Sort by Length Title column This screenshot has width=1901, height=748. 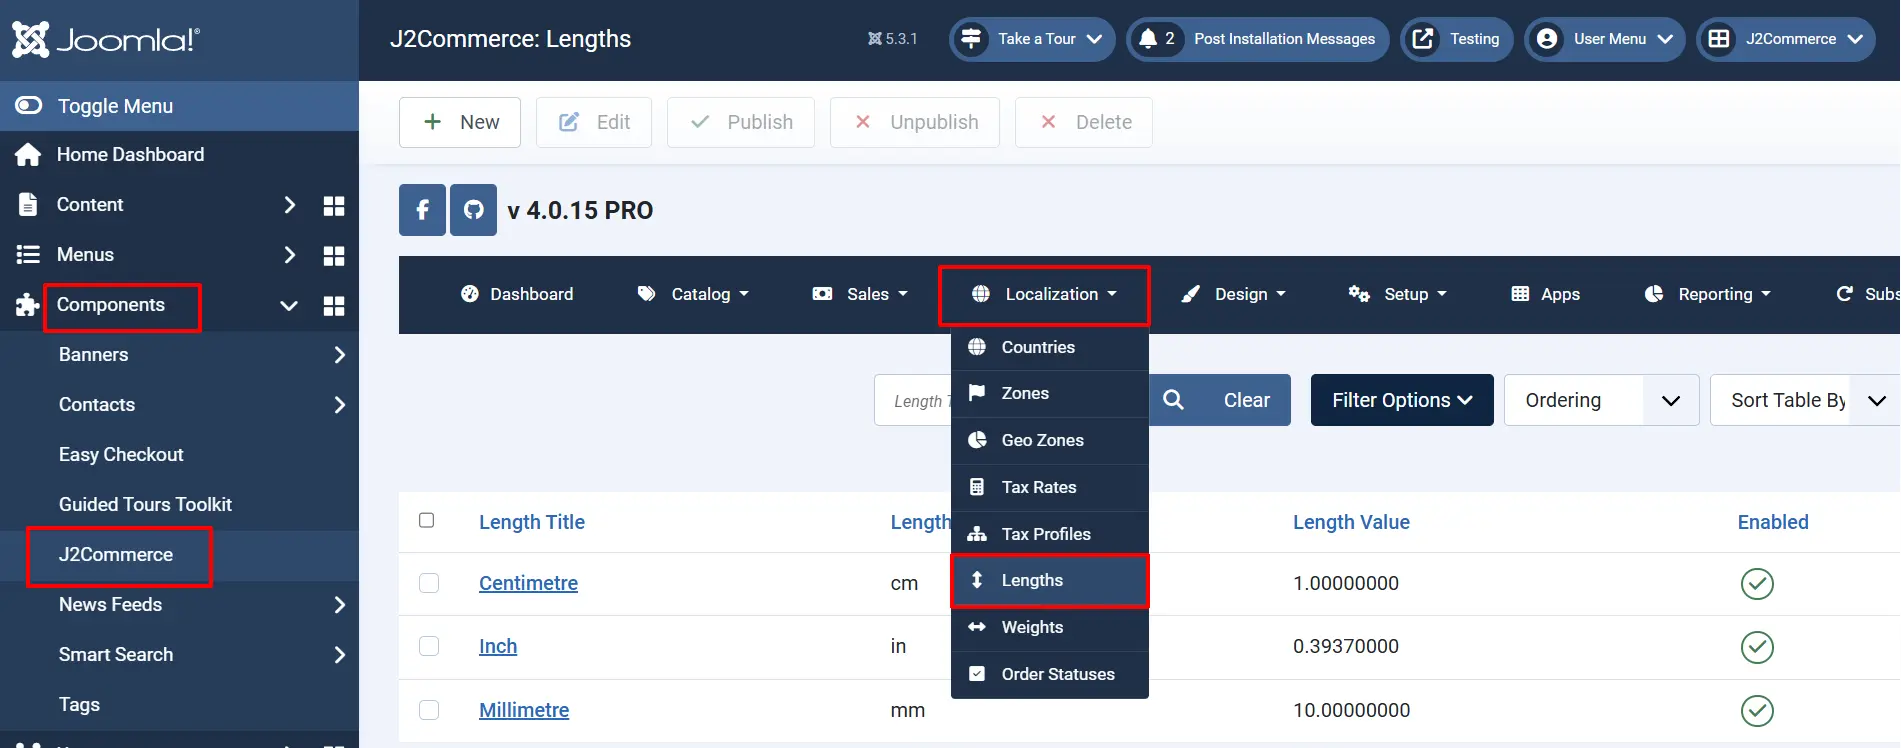pos(532,522)
